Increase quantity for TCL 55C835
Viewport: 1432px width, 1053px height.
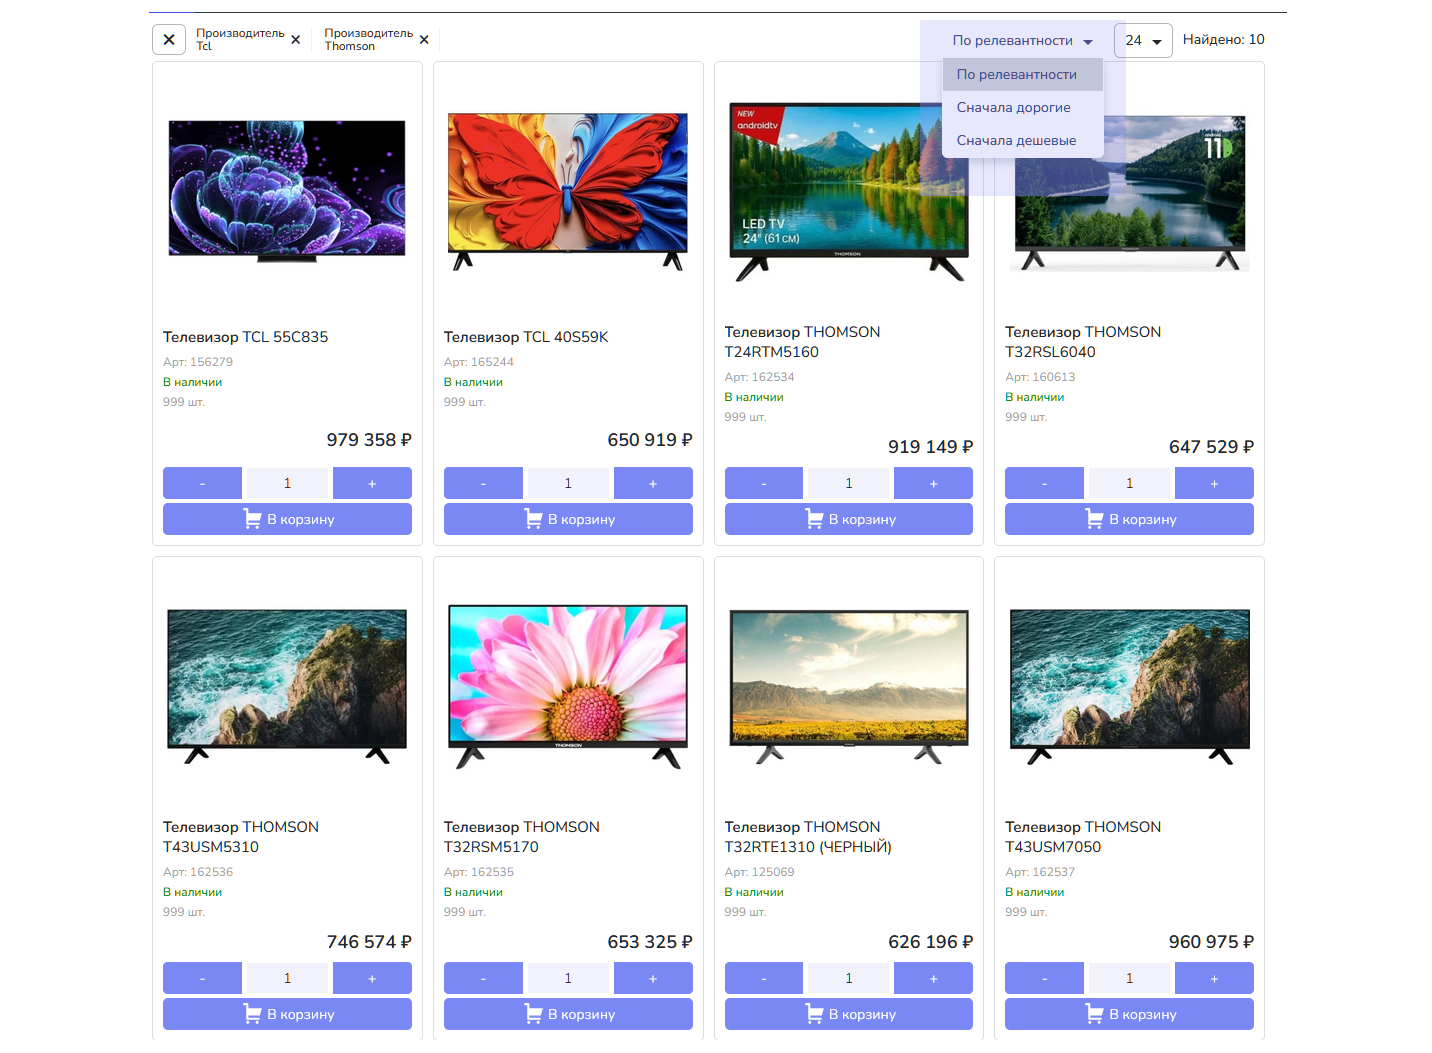[x=372, y=483]
